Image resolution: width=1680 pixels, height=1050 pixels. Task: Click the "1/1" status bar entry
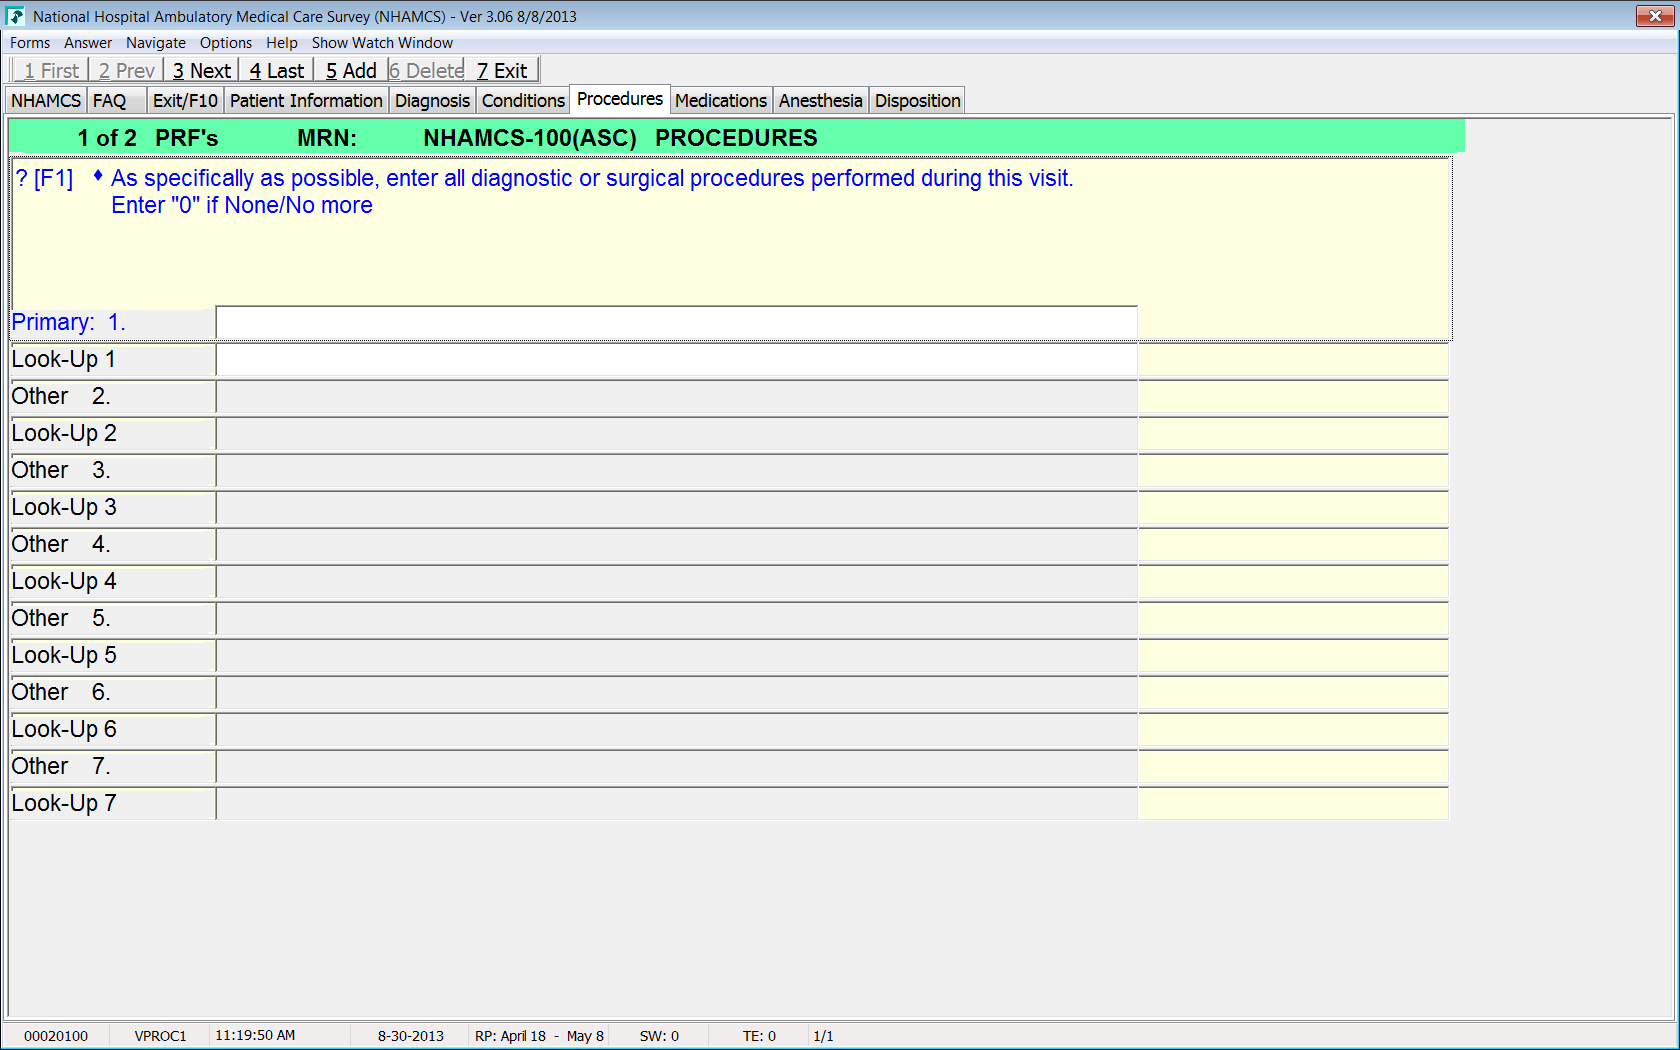point(823,1036)
